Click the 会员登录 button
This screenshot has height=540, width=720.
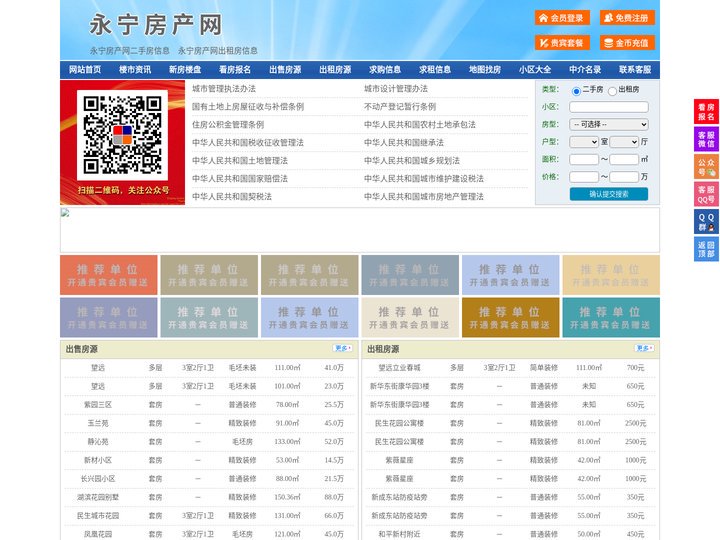click(562, 18)
